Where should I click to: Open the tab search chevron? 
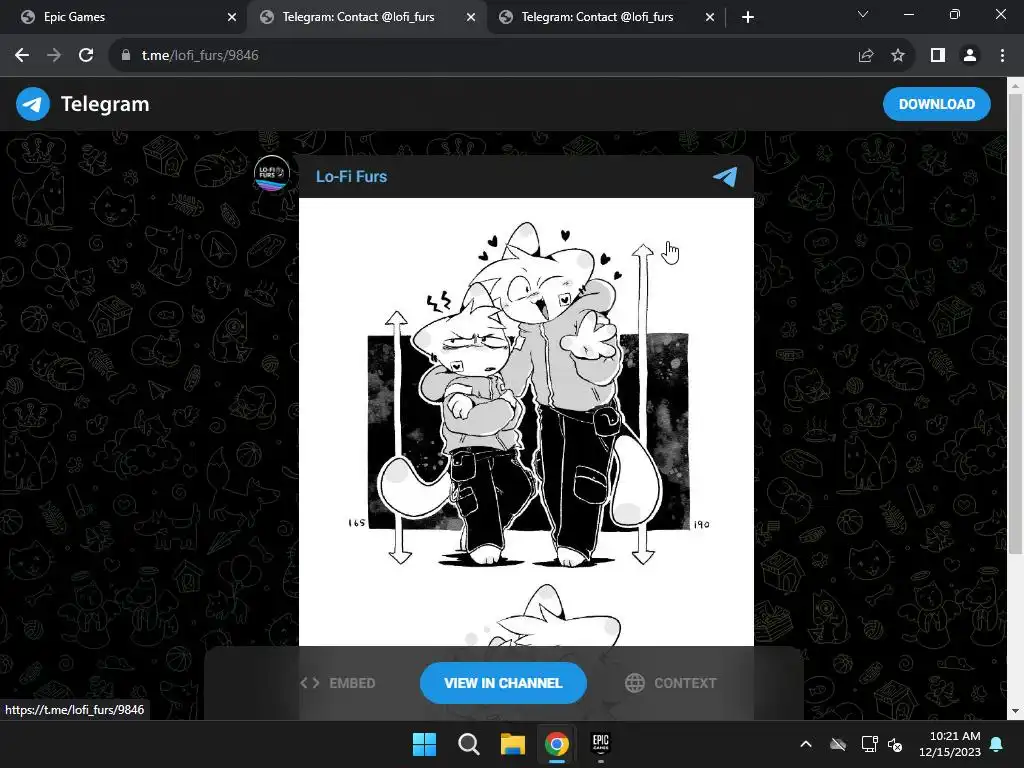click(863, 14)
